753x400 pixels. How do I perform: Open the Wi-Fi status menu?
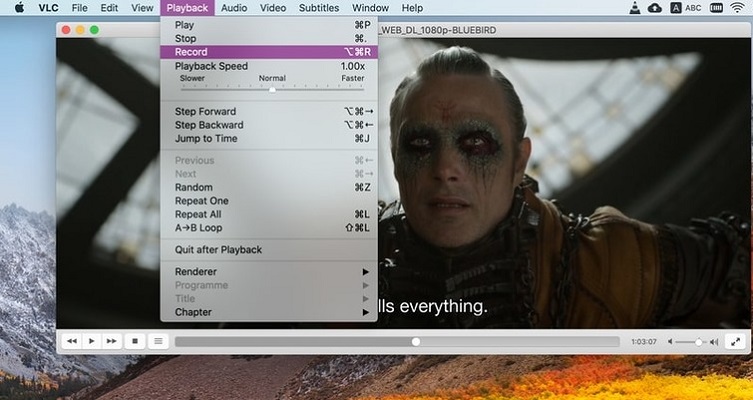click(736, 8)
